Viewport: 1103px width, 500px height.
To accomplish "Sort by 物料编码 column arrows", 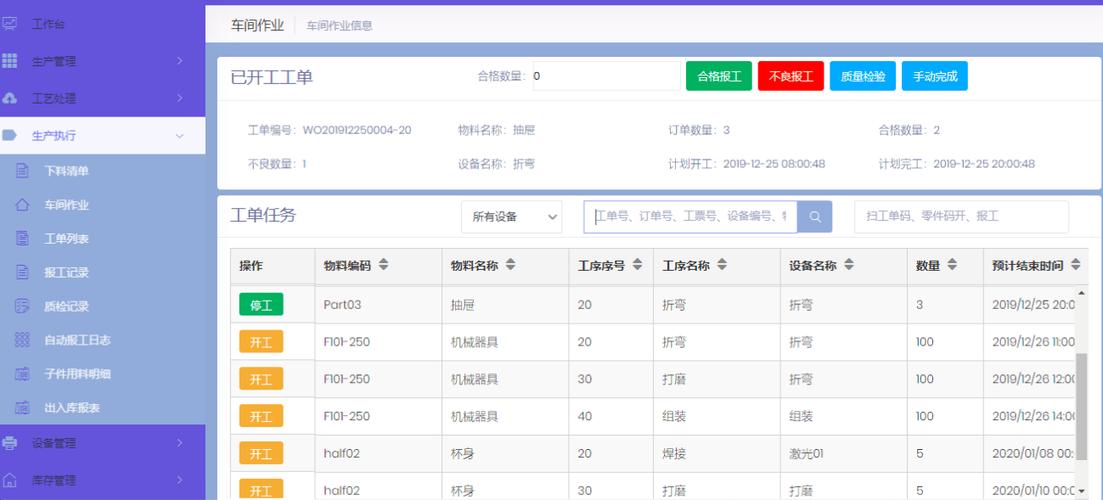I will pyautogui.click(x=383, y=265).
